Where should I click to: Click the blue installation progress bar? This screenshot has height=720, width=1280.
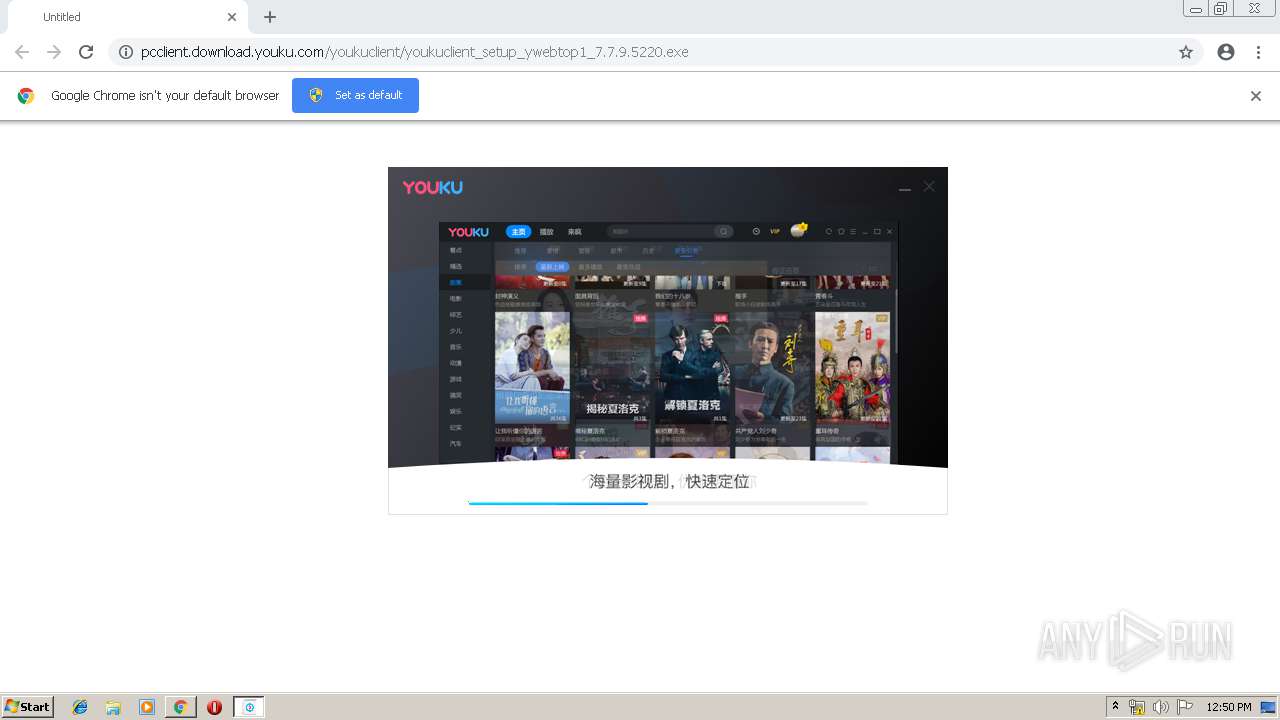point(667,503)
